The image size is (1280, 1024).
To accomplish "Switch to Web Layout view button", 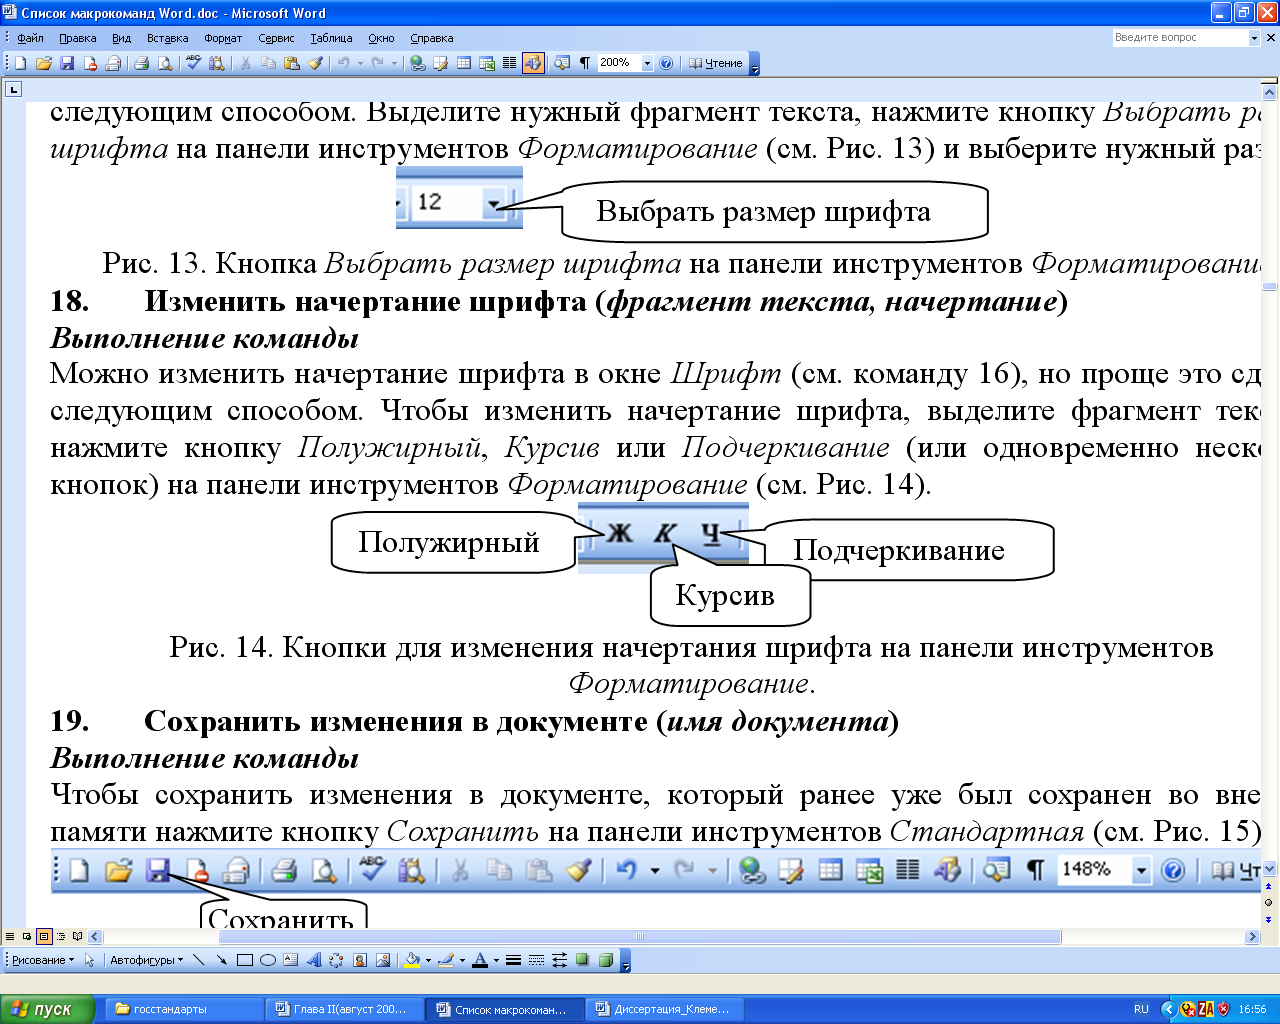I will click(27, 937).
